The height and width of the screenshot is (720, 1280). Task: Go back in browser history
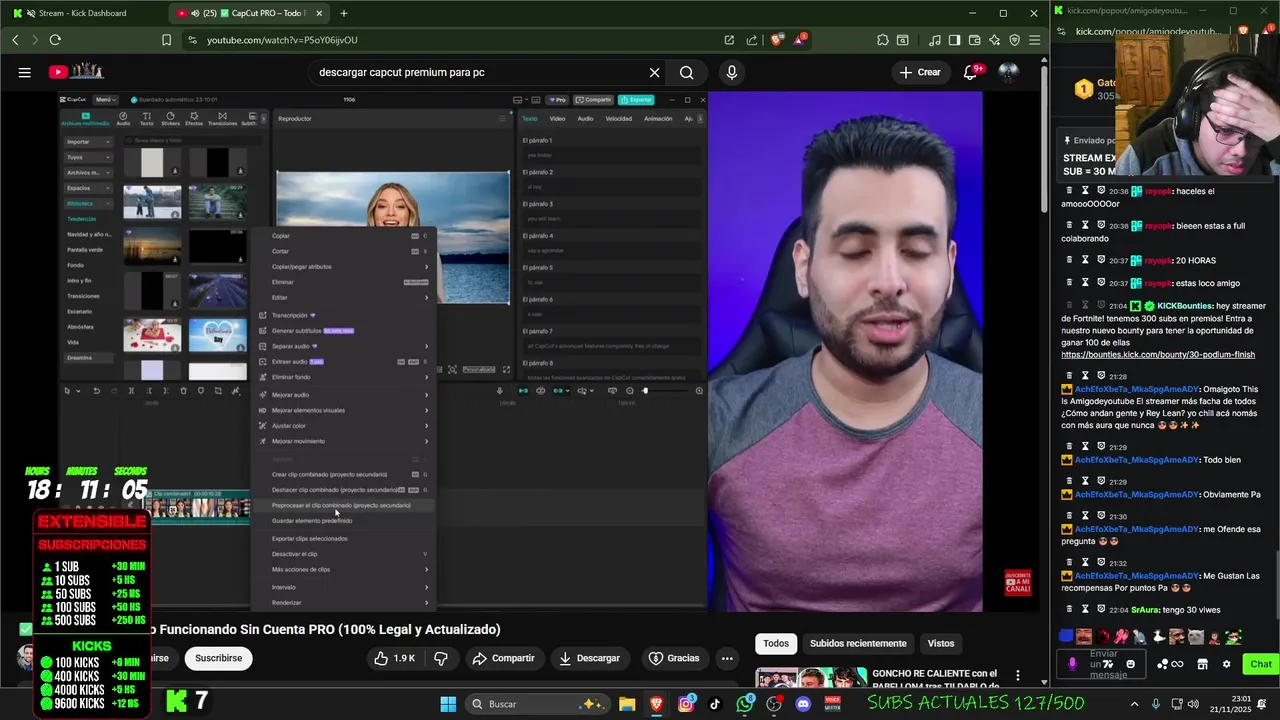pyautogui.click(x=15, y=40)
